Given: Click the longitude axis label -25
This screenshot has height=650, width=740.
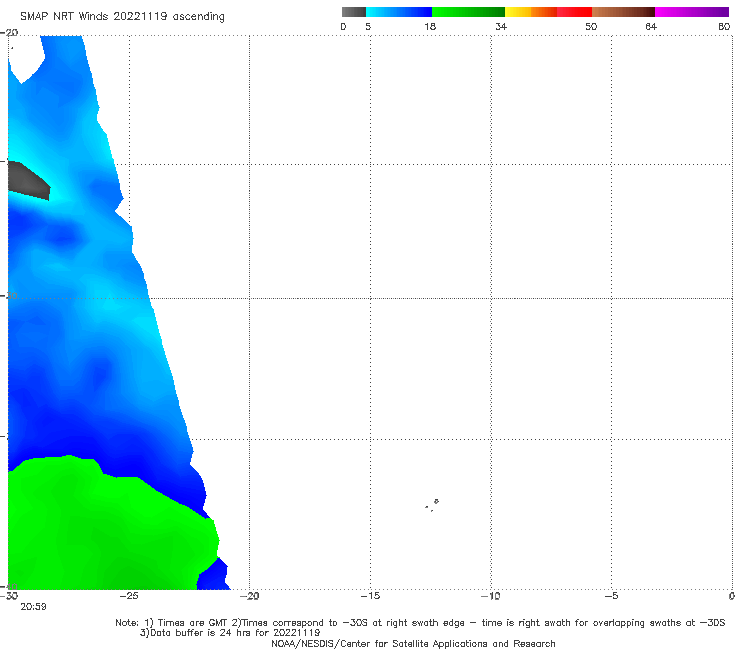Looking at the screenshot, I should click(x=129, y=596).
